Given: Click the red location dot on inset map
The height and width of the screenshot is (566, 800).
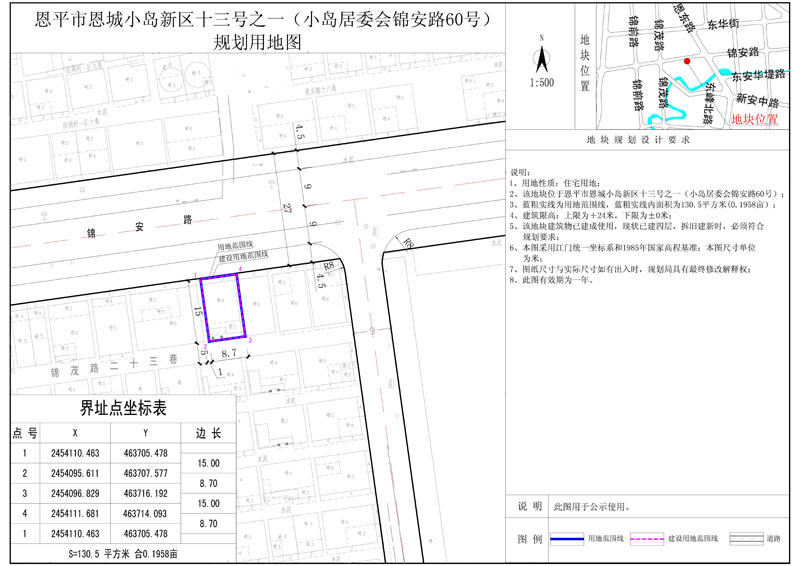Looking at the screenshot, I should (x=686, y=62).
